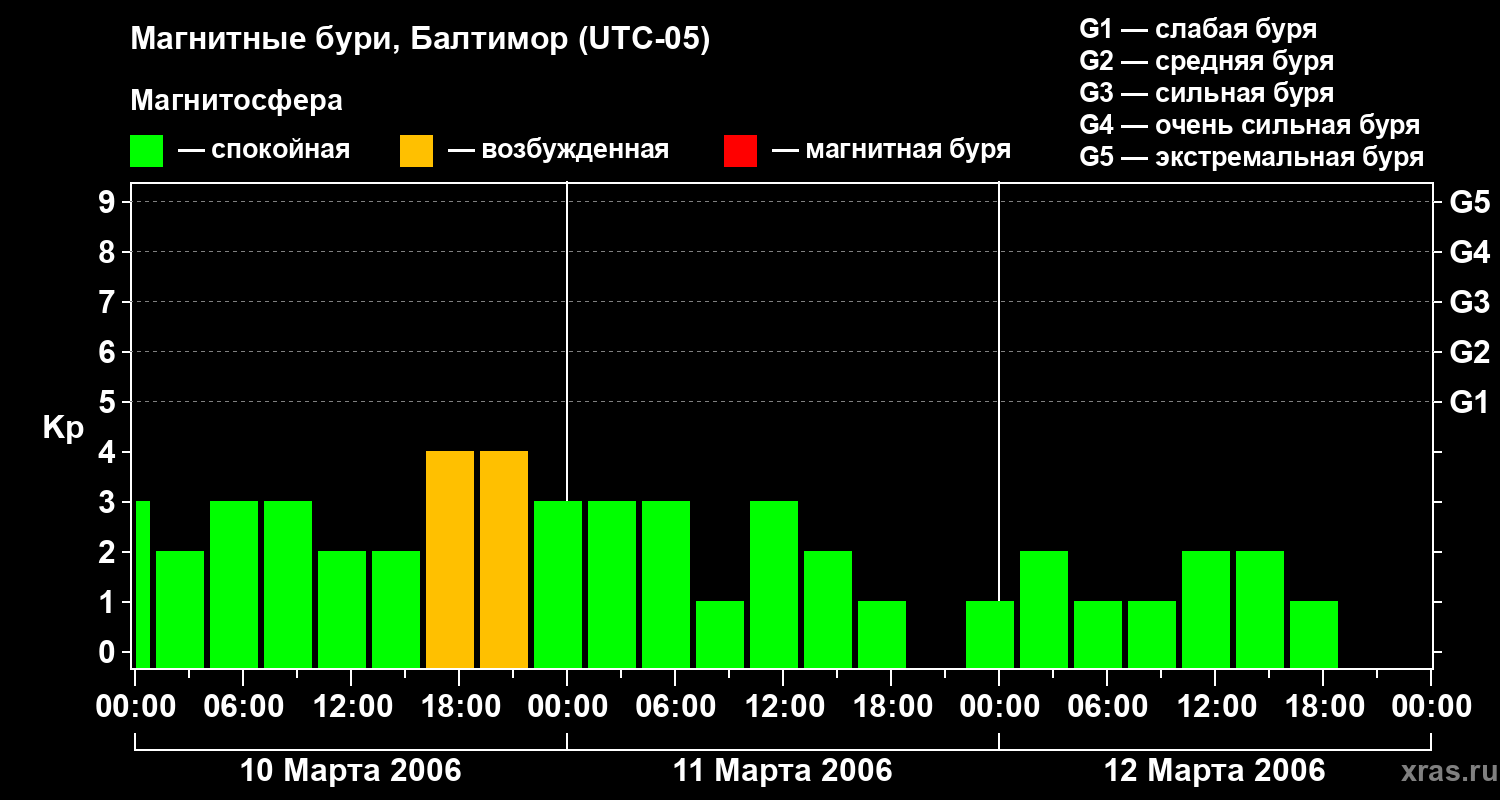Screen dimensions: 1500x800
Task: Click the orange 'возбужденная' legend swatch
Action: point(417,151)
